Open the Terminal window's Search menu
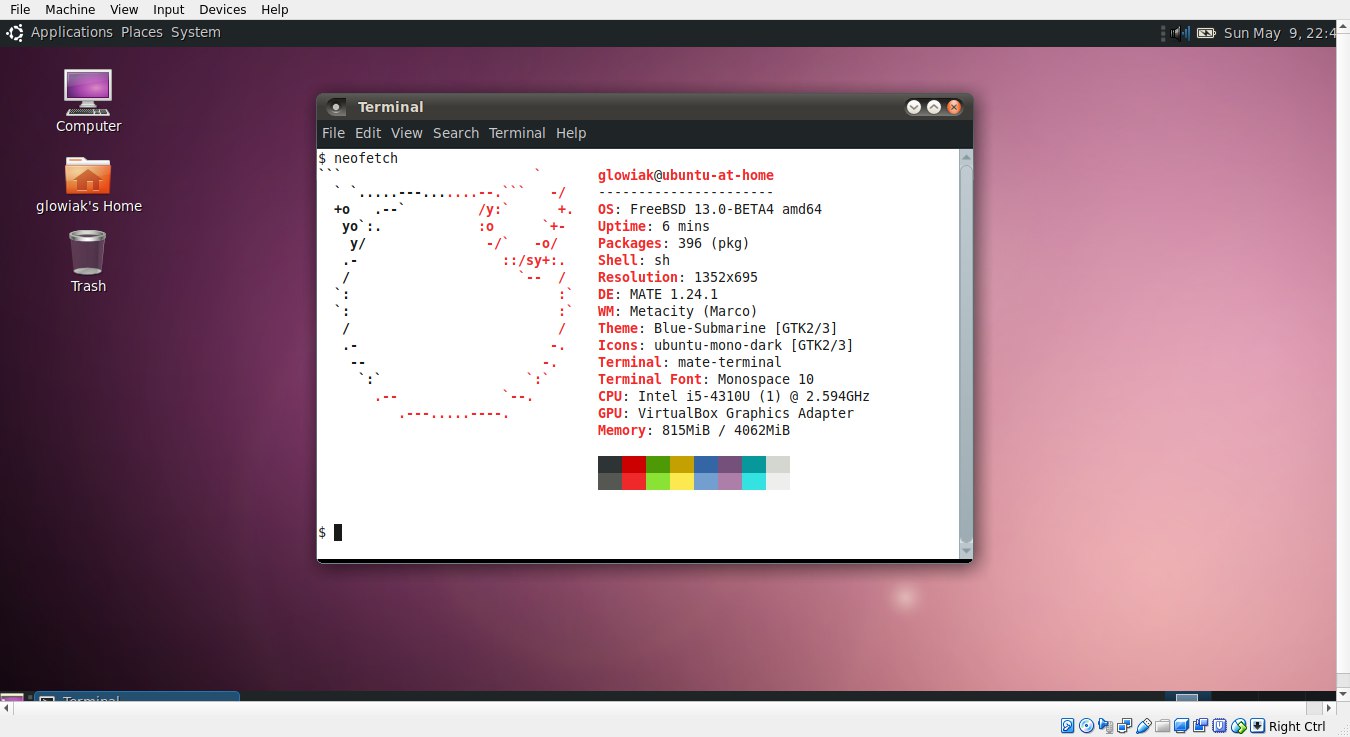The height and width of the screenshot is (737, 1350). point(456,133)
